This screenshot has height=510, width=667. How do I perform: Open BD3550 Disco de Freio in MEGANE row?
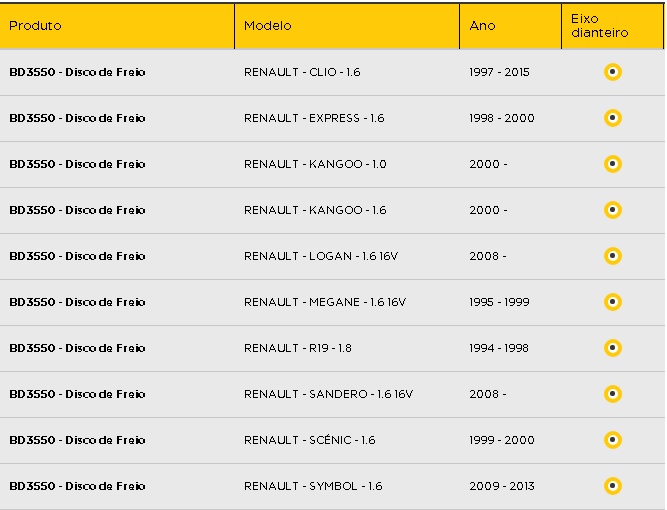pyautogui.click(x=77, y=302)
